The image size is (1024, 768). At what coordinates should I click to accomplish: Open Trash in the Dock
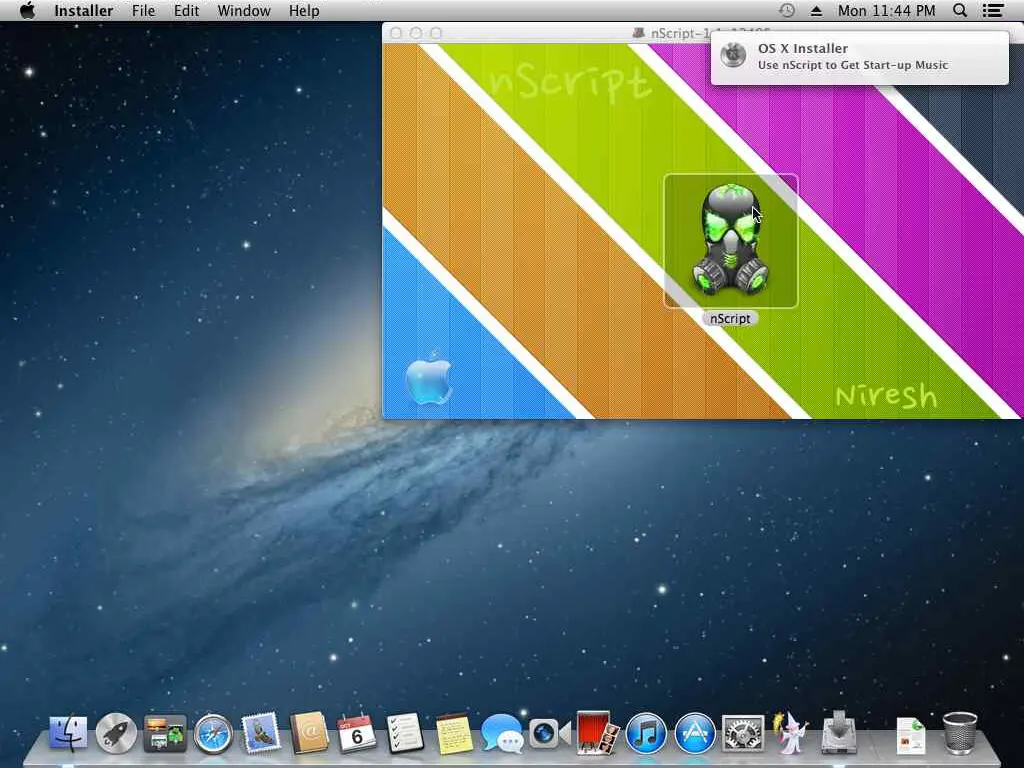(960, 733)
